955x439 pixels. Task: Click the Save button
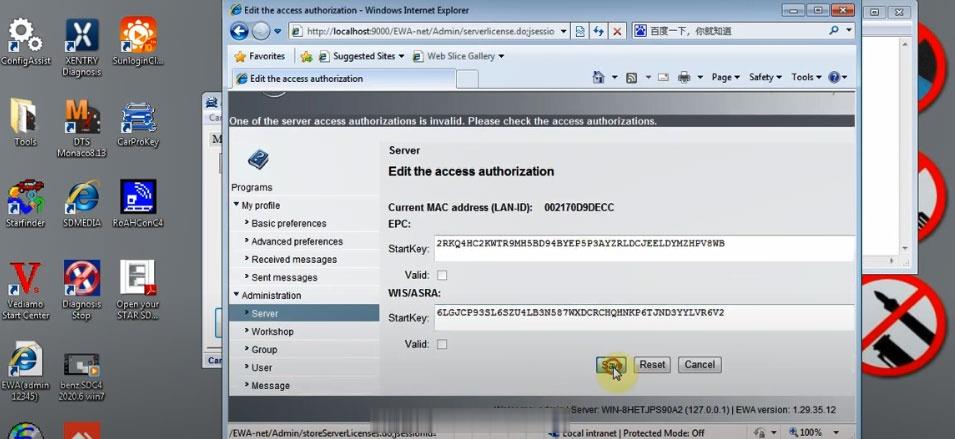pos(610,365)
